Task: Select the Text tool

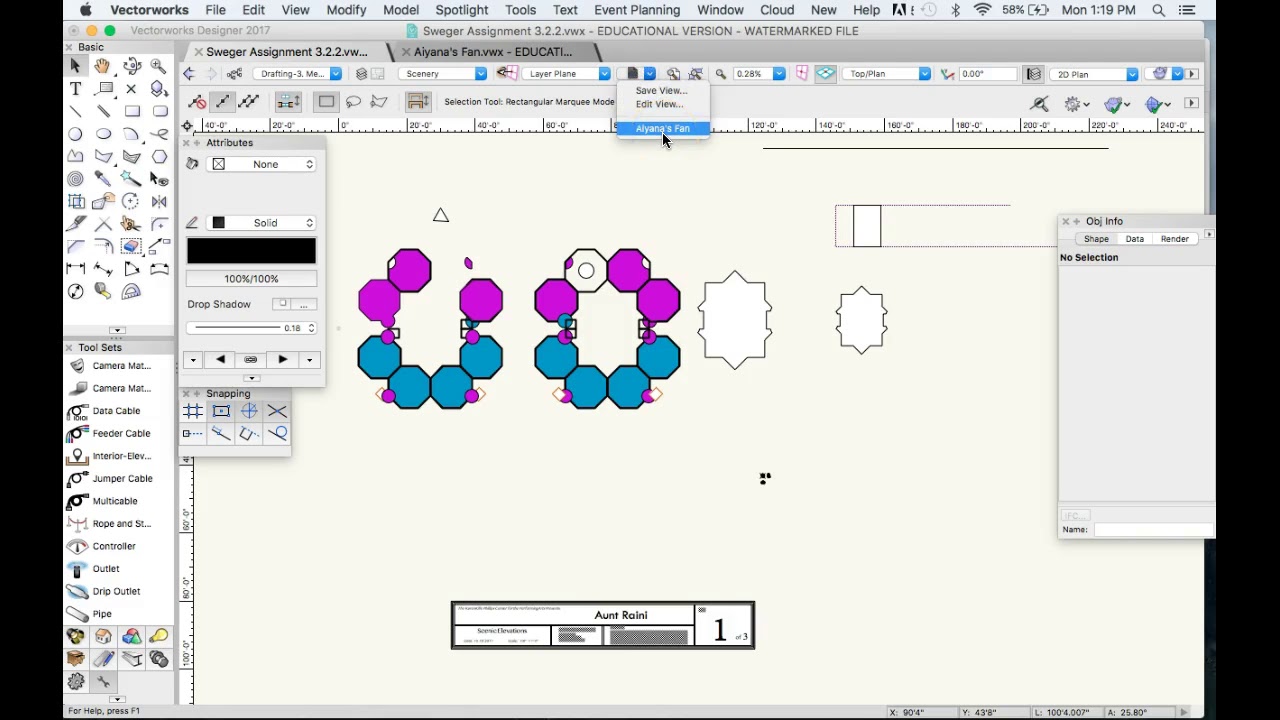Action: tap(75, 89)
